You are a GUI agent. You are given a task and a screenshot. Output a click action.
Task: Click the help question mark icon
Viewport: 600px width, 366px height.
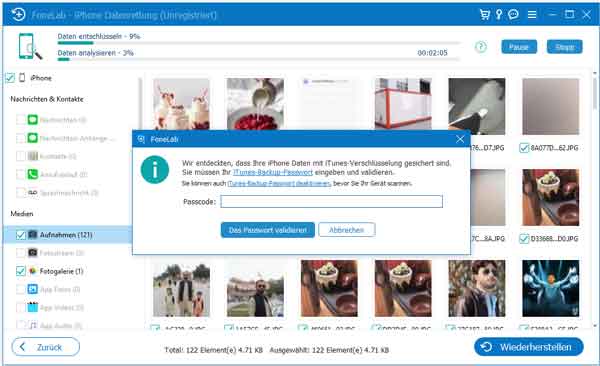(481, 47)
